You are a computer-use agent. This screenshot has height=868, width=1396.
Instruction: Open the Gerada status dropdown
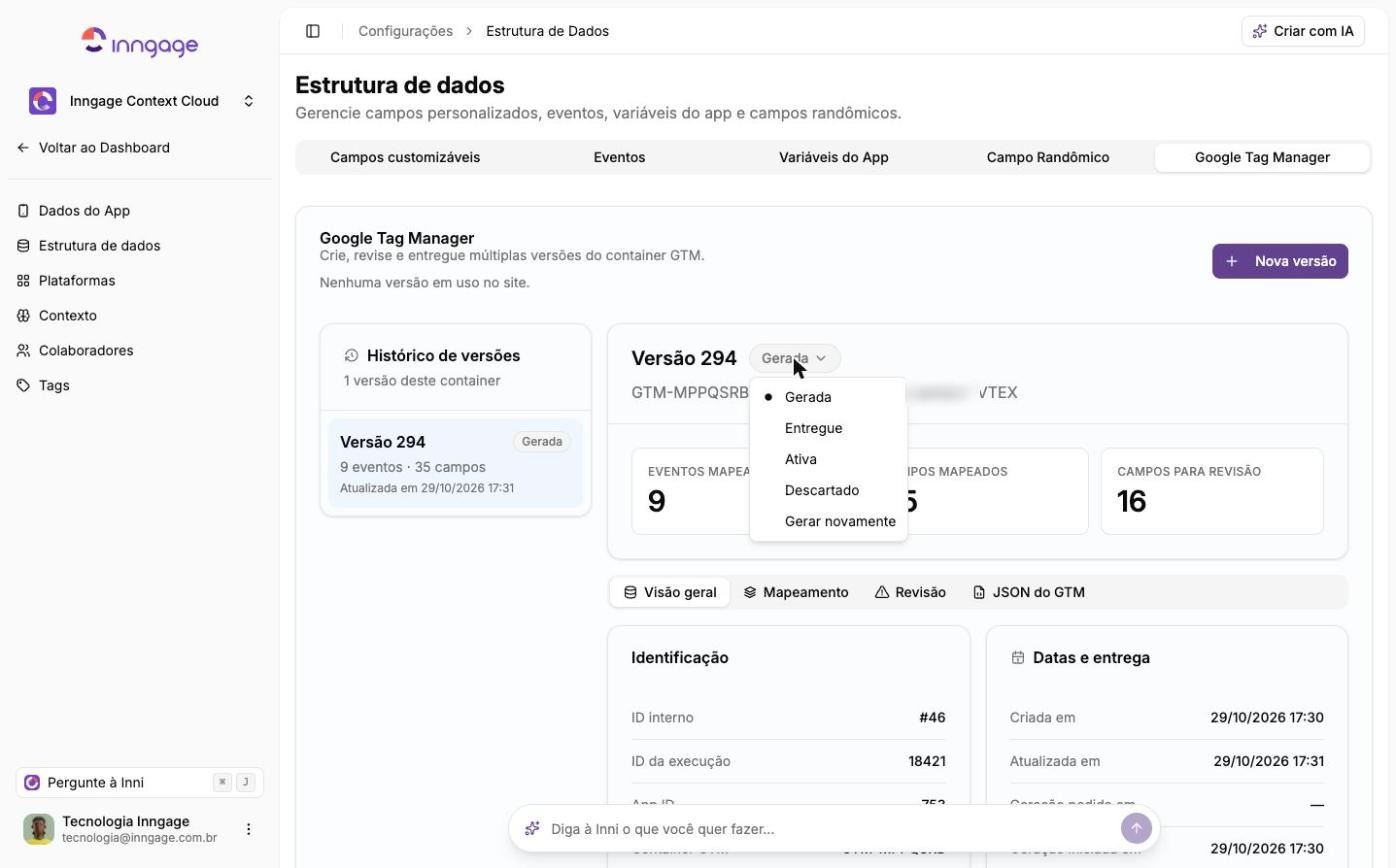tap(795, 358)
